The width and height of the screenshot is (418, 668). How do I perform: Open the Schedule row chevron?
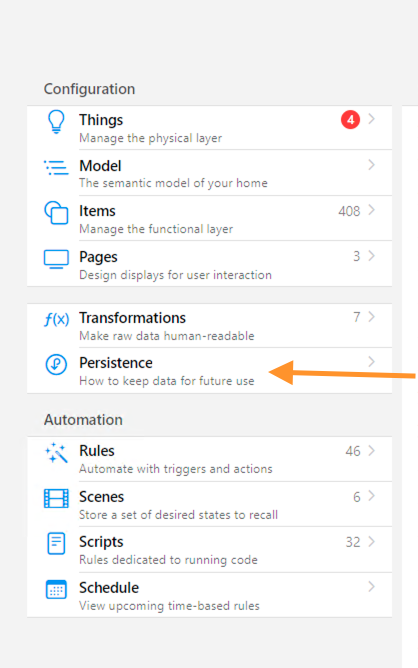click(372, 587)
